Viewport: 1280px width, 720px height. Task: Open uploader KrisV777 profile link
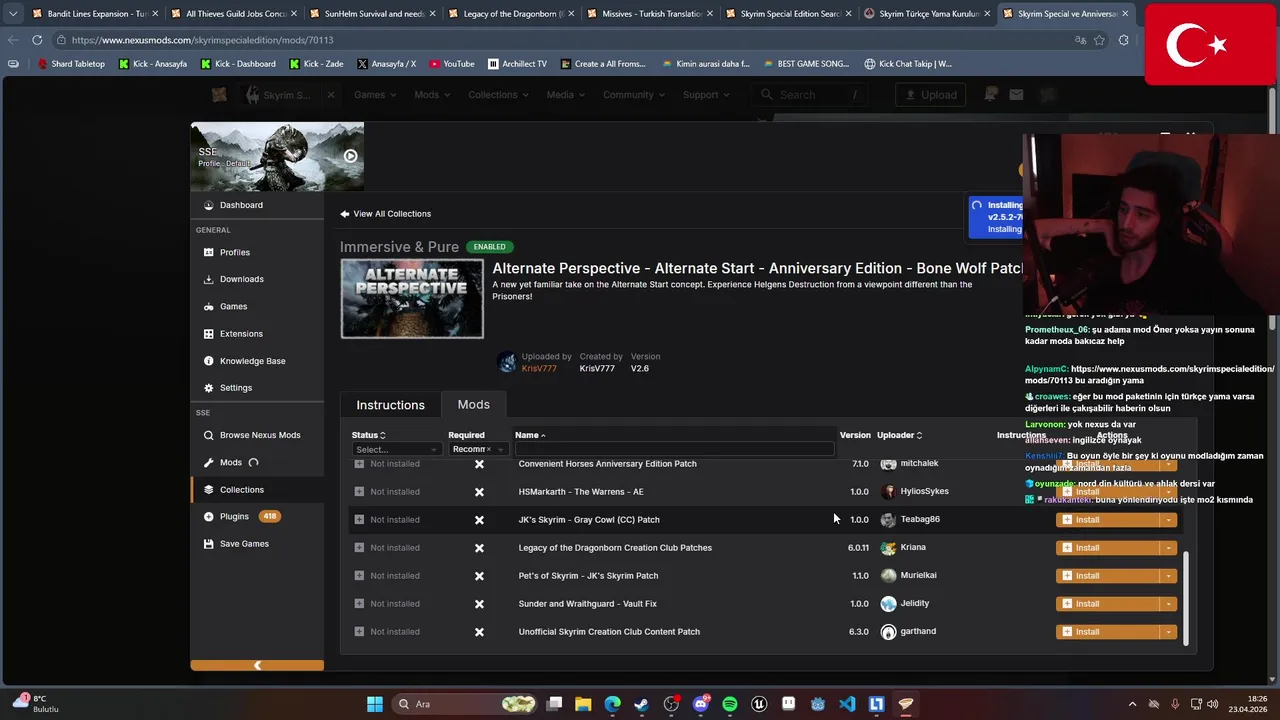click(539, 369)
